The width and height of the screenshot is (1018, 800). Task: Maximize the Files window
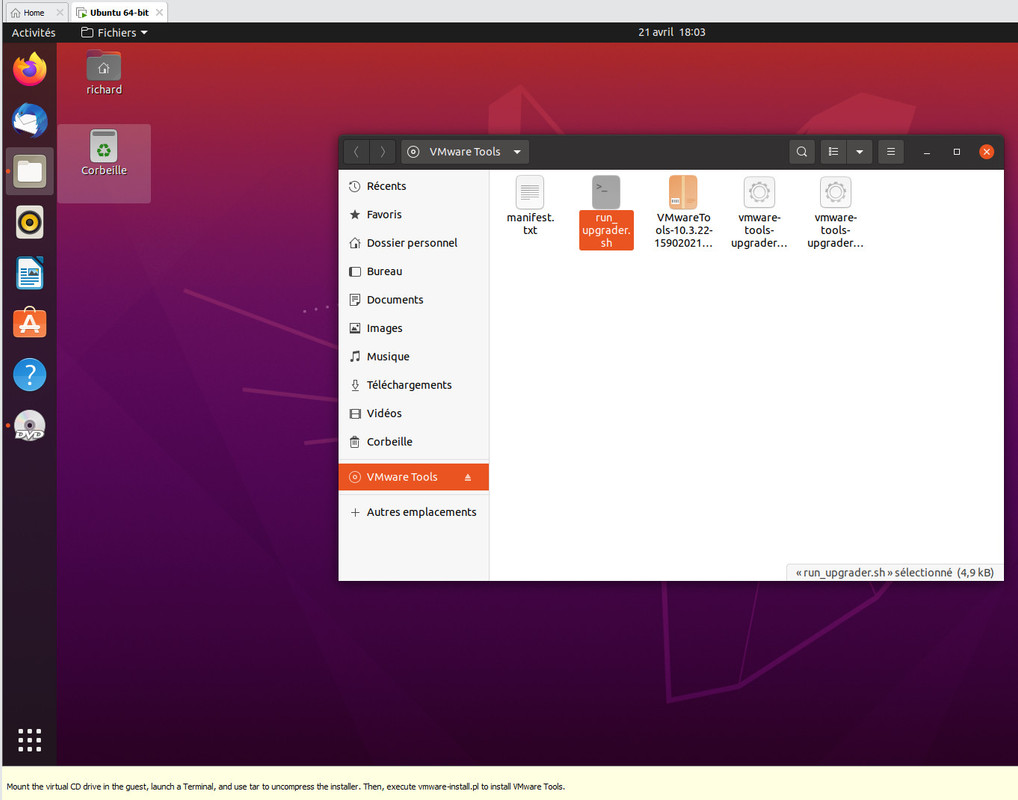click(x=956, y=152)
